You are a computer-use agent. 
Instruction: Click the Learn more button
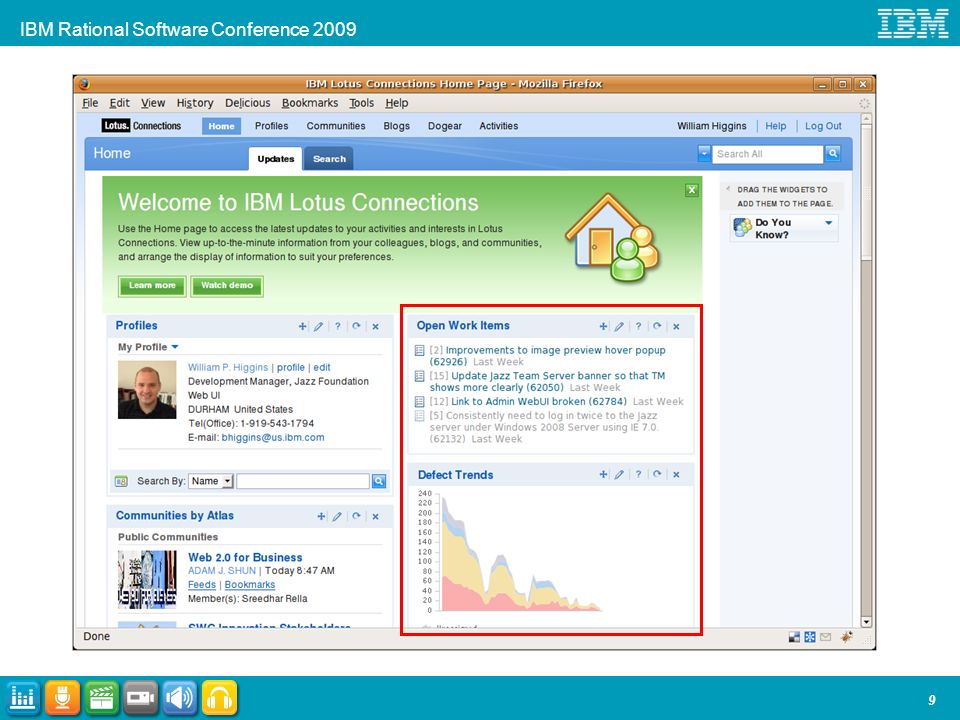tap(152, 285)
